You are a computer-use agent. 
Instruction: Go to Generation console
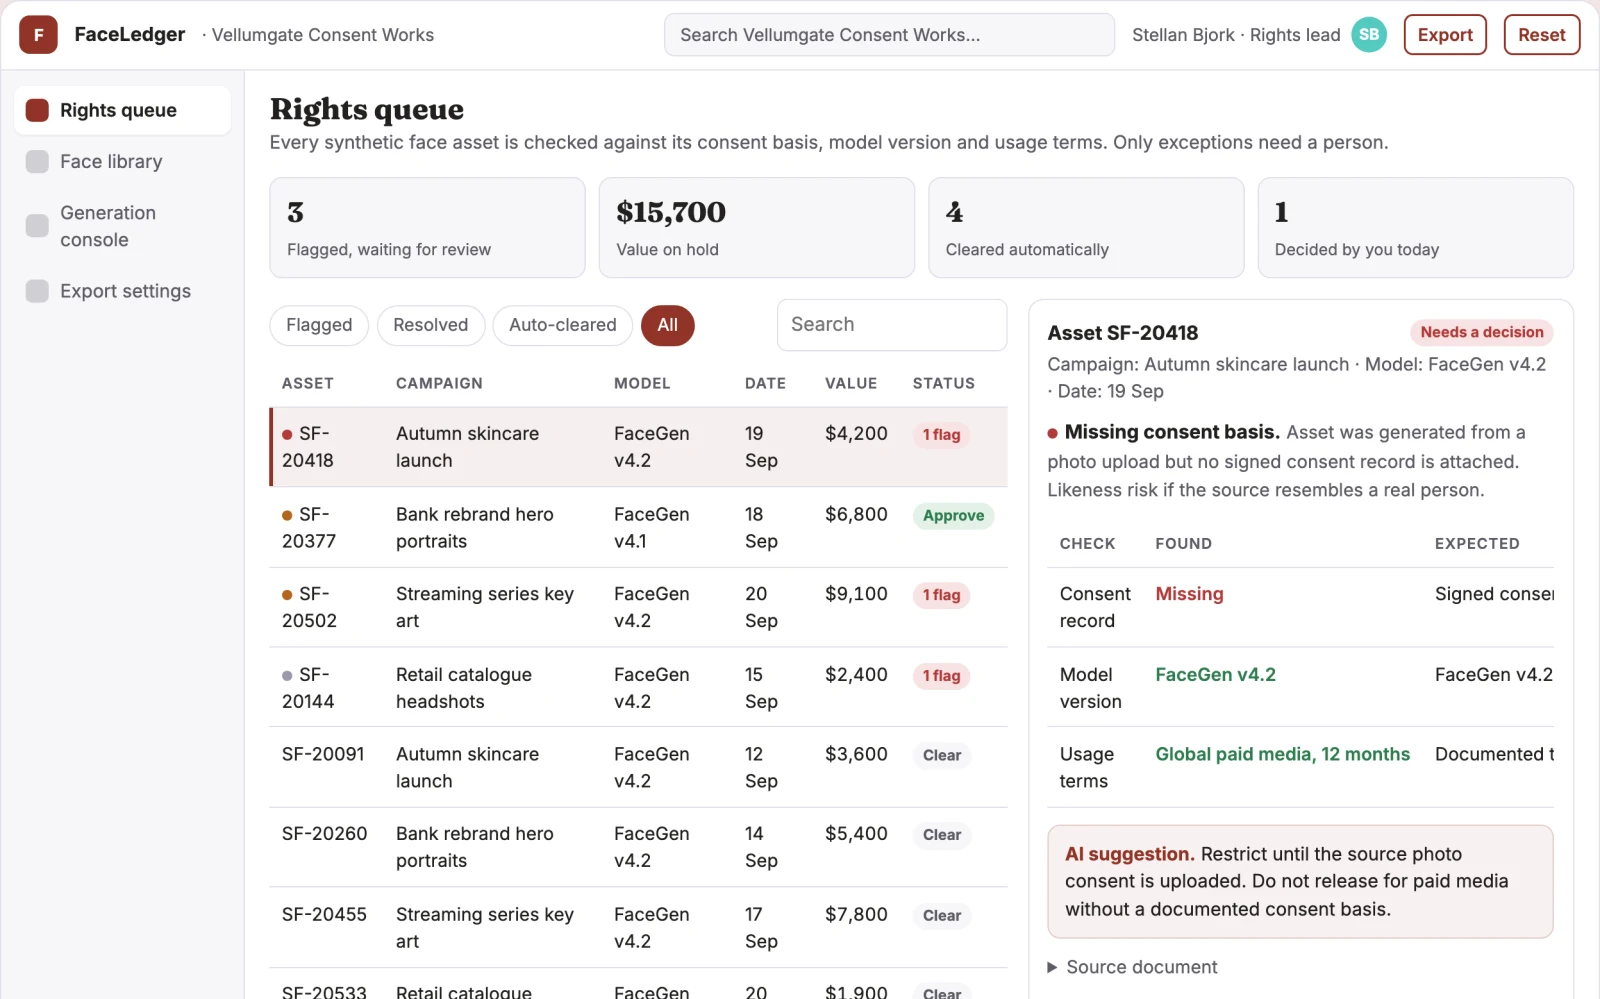pyautogui.click(x=122, y=226)
